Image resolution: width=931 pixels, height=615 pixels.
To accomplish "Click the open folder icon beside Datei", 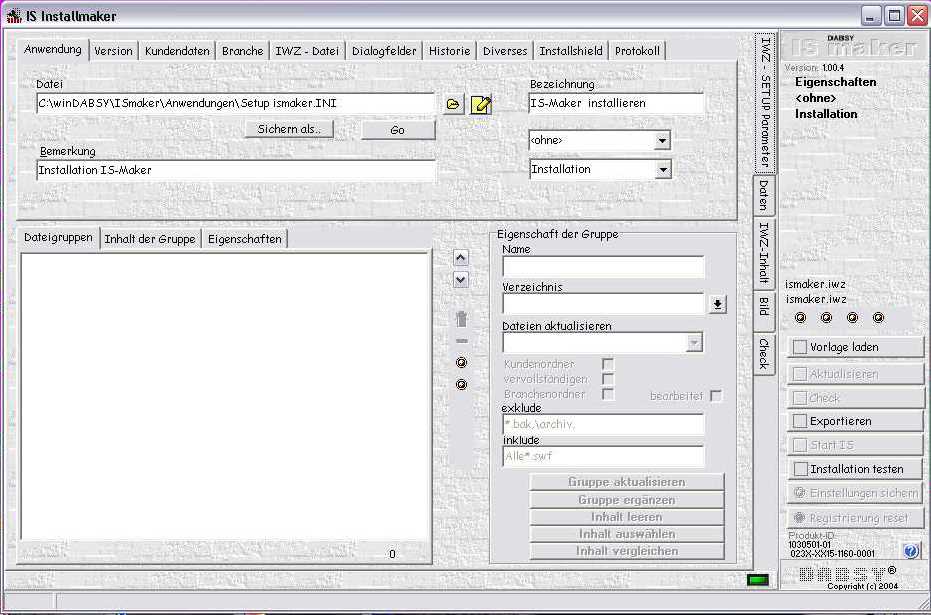I will coord(453,104).
